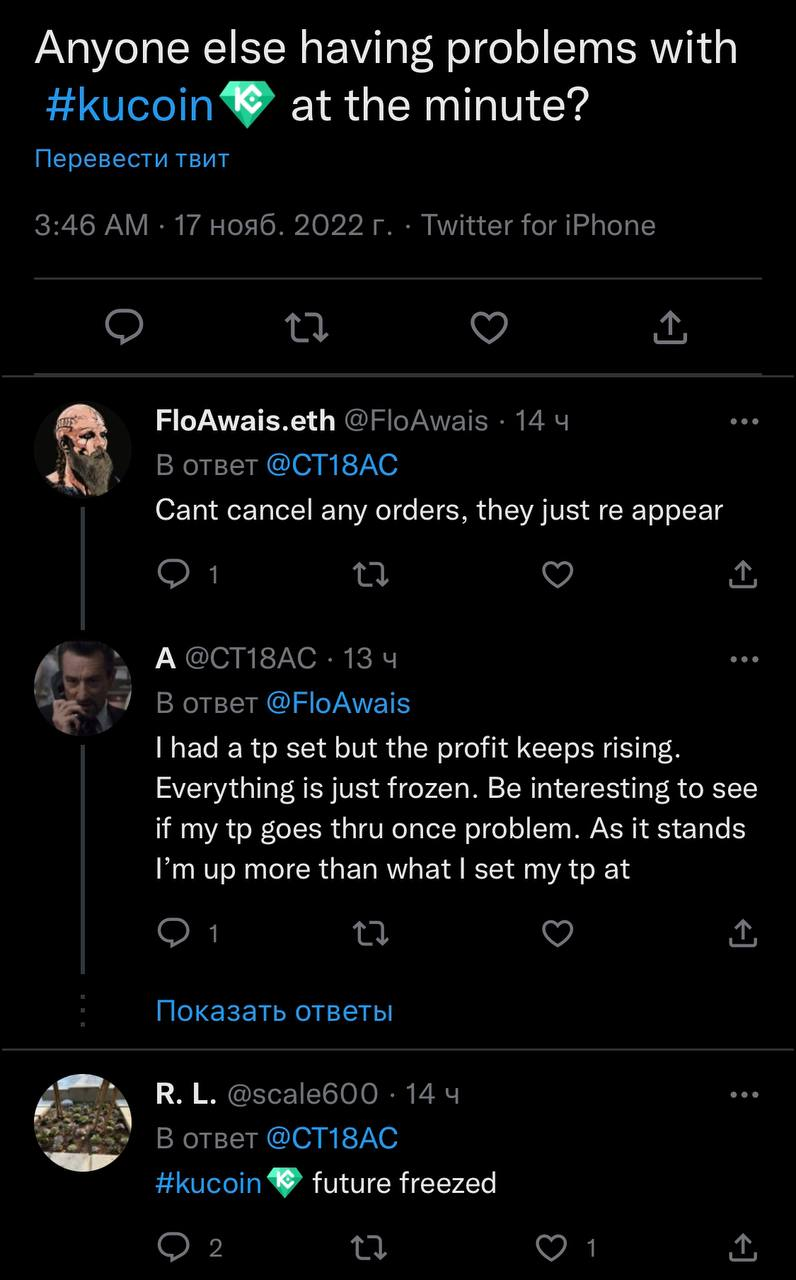Open the @FloAwais mention in A's reply

[338, 703]
